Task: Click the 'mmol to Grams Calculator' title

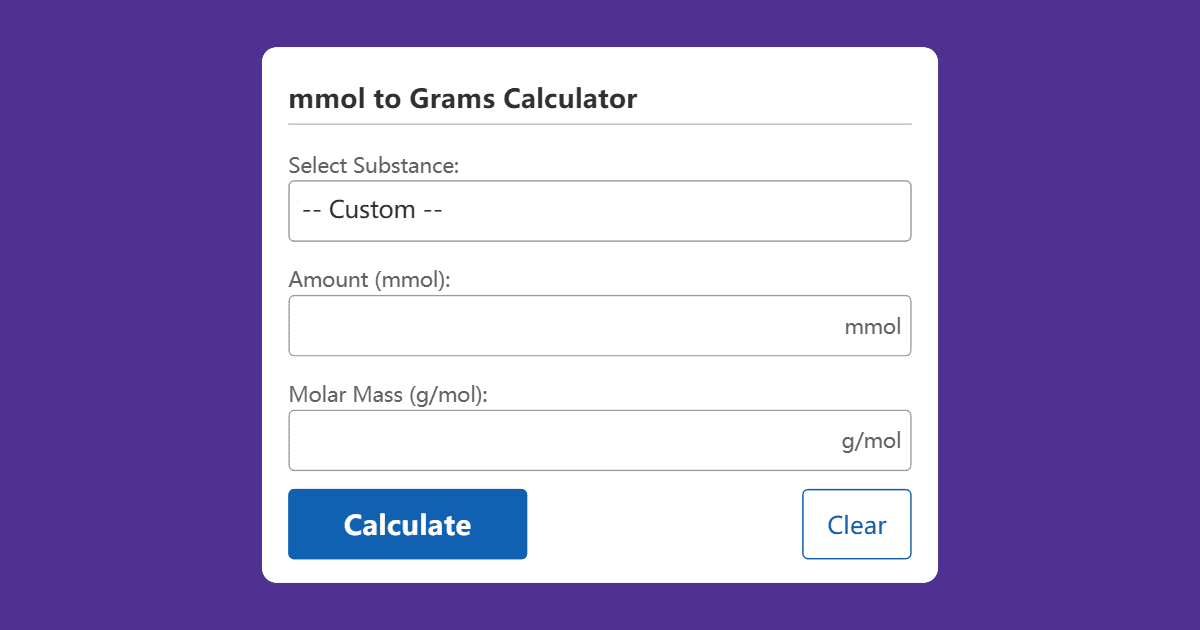Action: point(462,99)
